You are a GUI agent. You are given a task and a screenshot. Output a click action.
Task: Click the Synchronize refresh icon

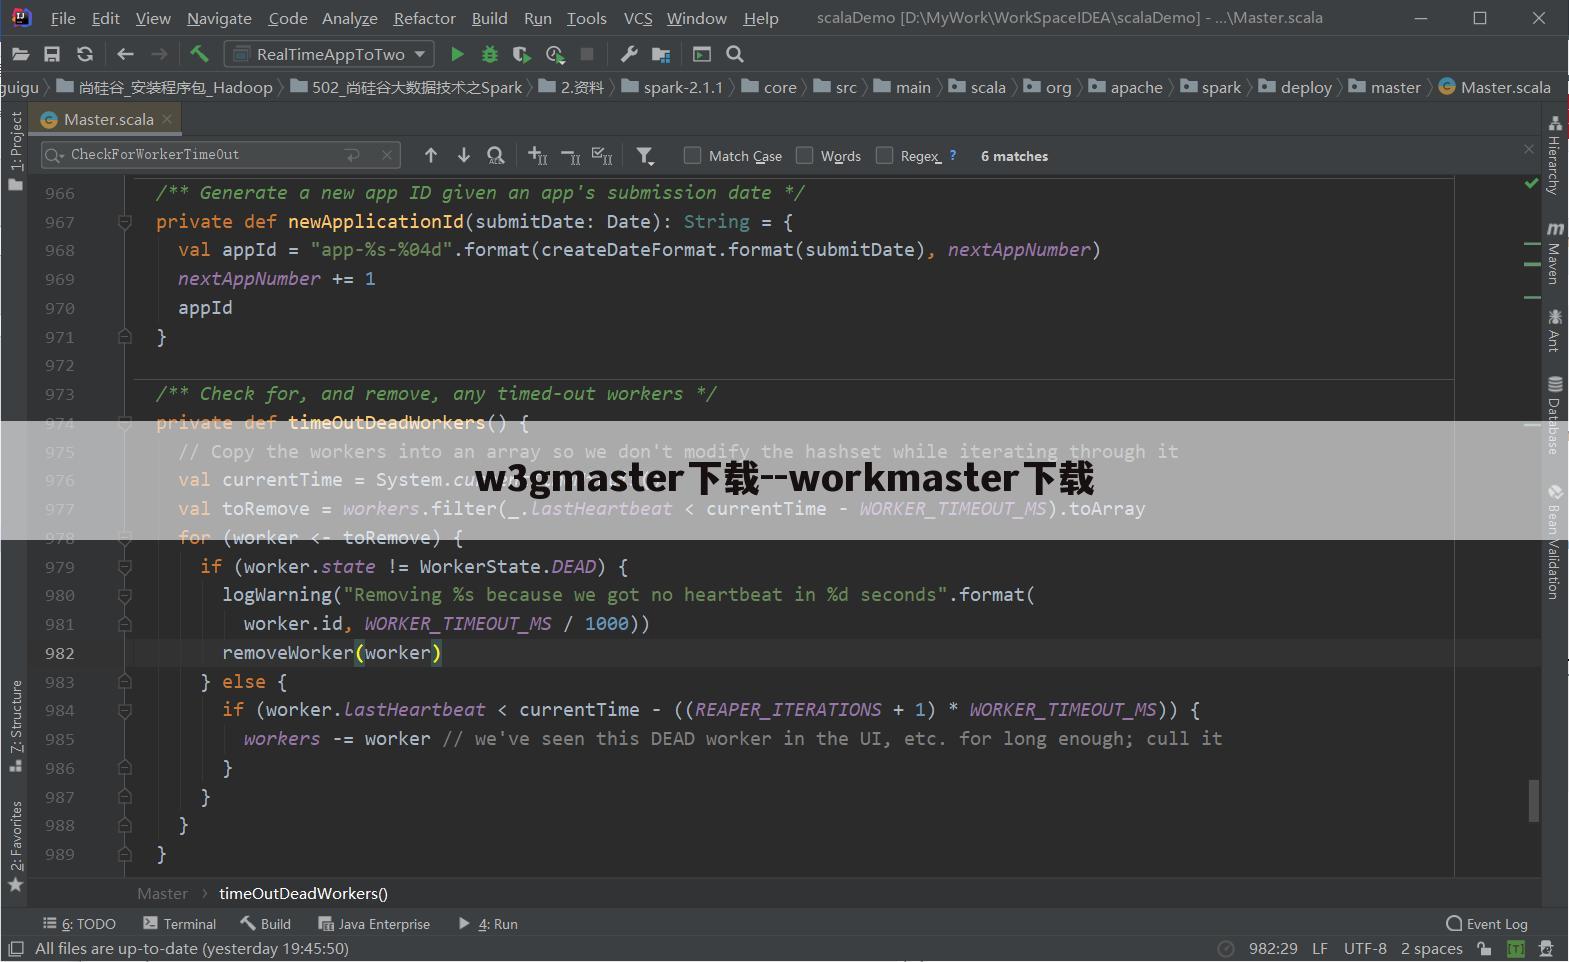coord(85,54)
